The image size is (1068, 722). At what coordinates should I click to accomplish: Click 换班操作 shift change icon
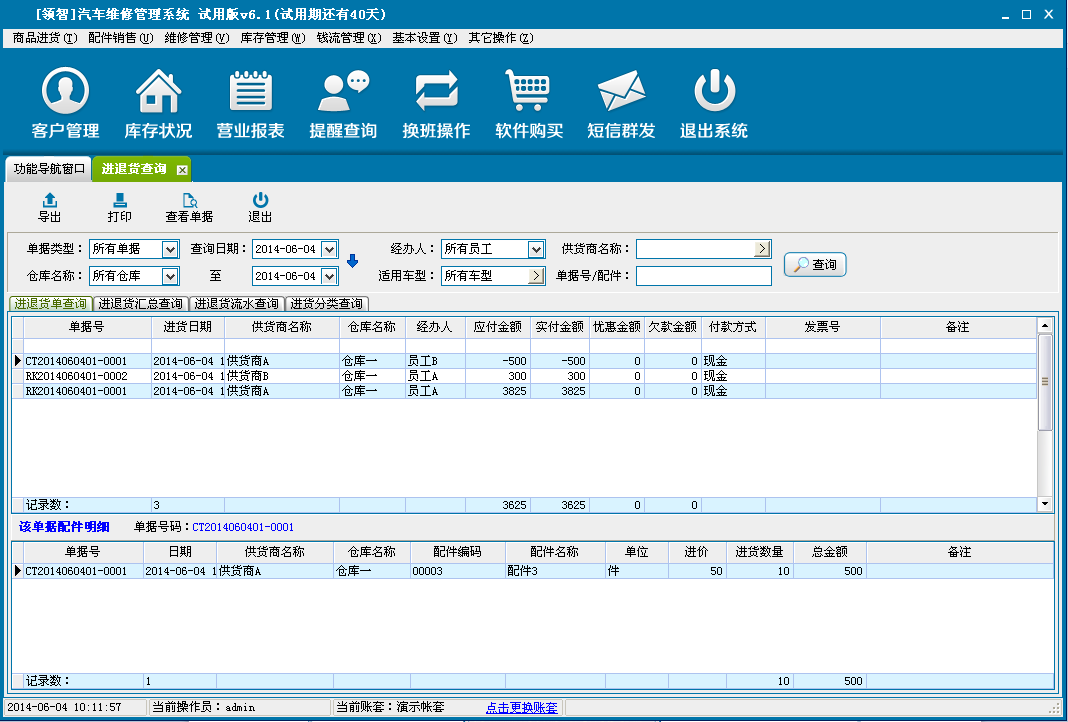click(436, 92)
